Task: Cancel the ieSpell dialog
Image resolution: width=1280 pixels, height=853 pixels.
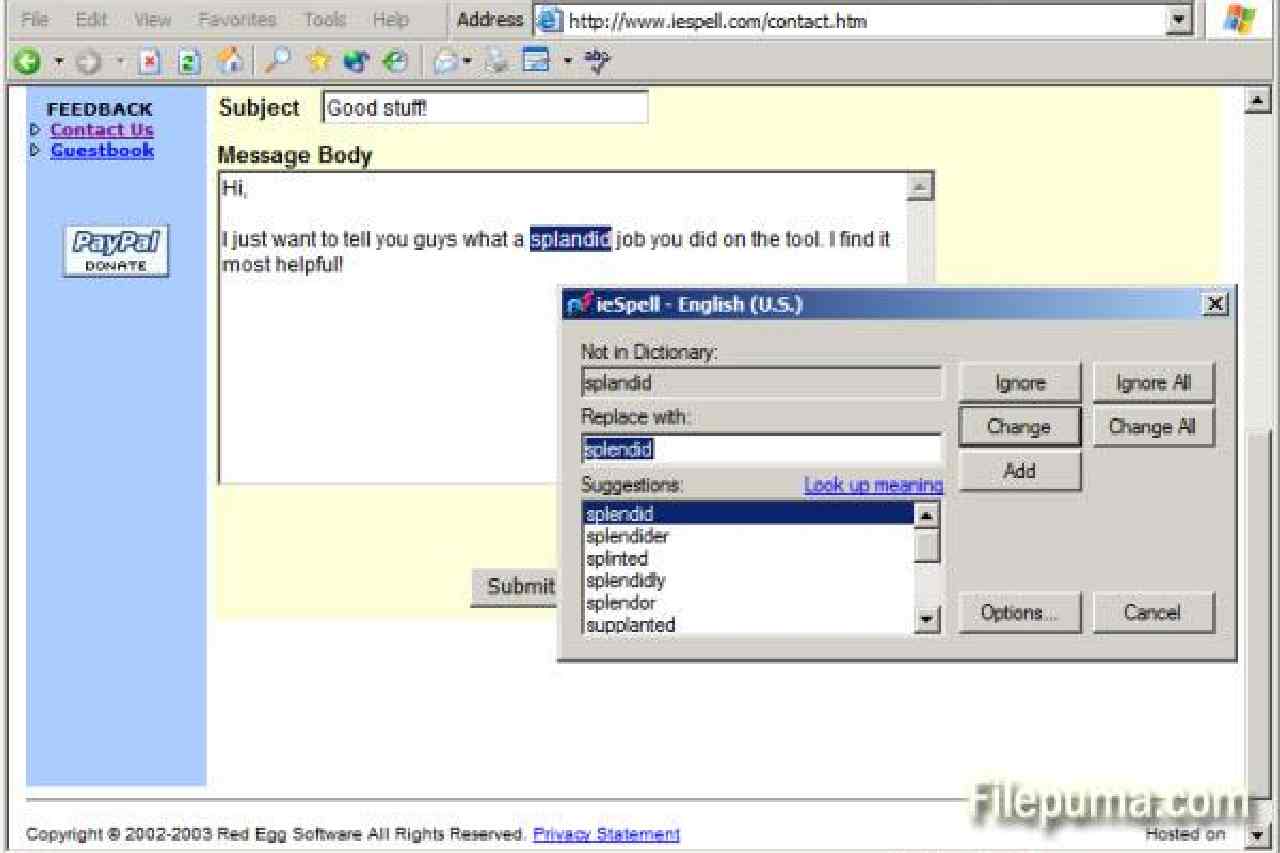Action: (1153, 613)
